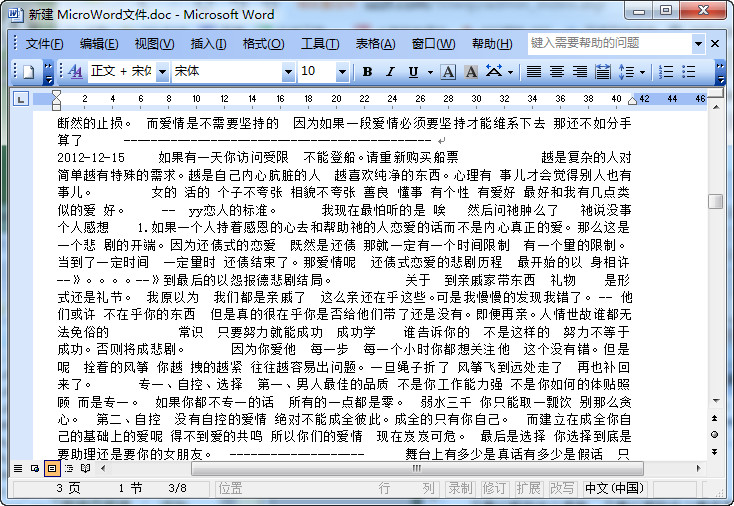The image size is (734, 506).
Task: Click the horizontal scrollbar left arrow
Action: (103, 468)
